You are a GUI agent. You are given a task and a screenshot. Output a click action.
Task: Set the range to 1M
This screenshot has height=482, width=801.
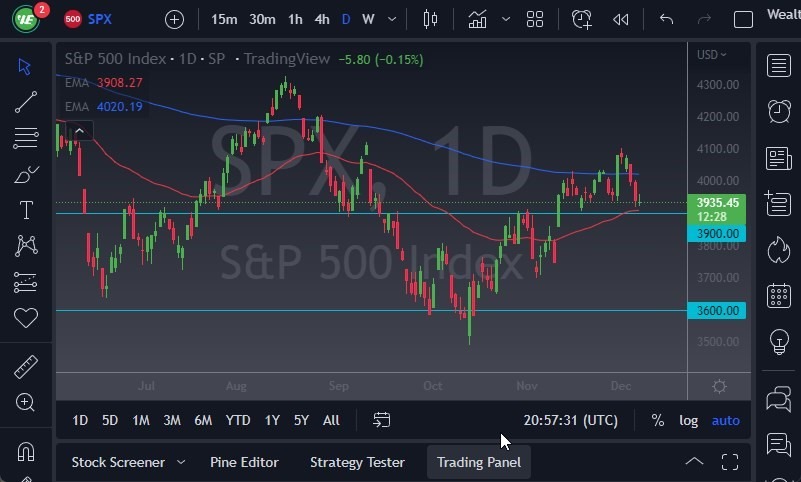(141, 420)
